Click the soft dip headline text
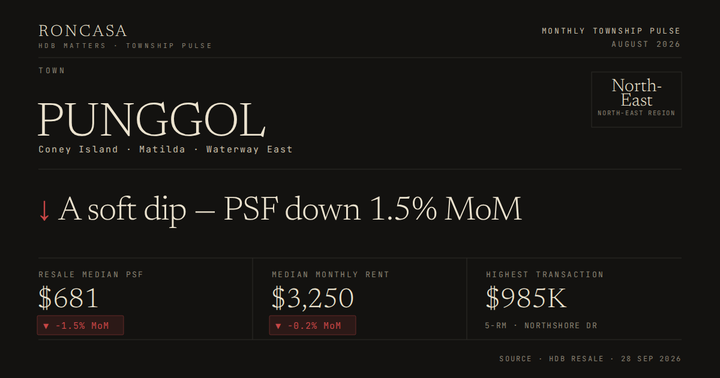 coord(290,209)
